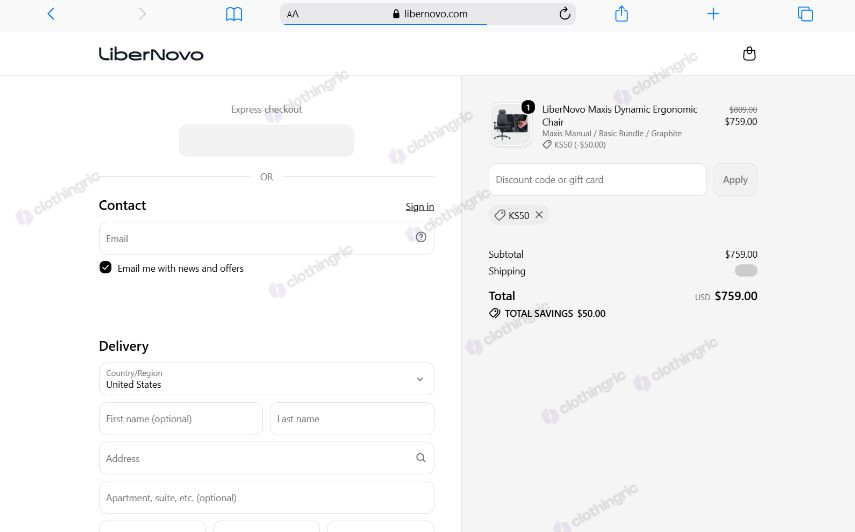Click the Safari forward arrow

coord(142,14)
